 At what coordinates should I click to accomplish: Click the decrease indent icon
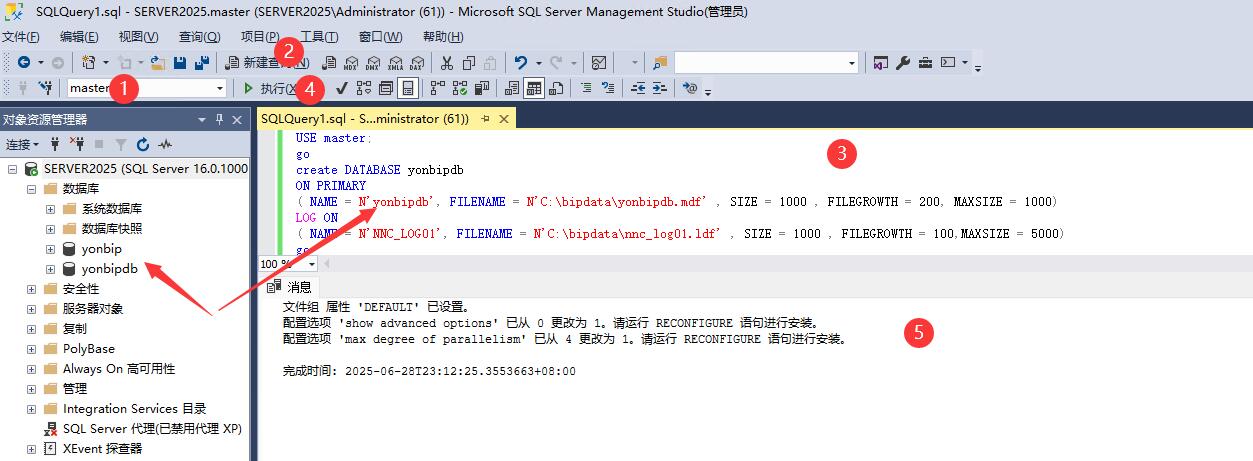pos(638,88)
